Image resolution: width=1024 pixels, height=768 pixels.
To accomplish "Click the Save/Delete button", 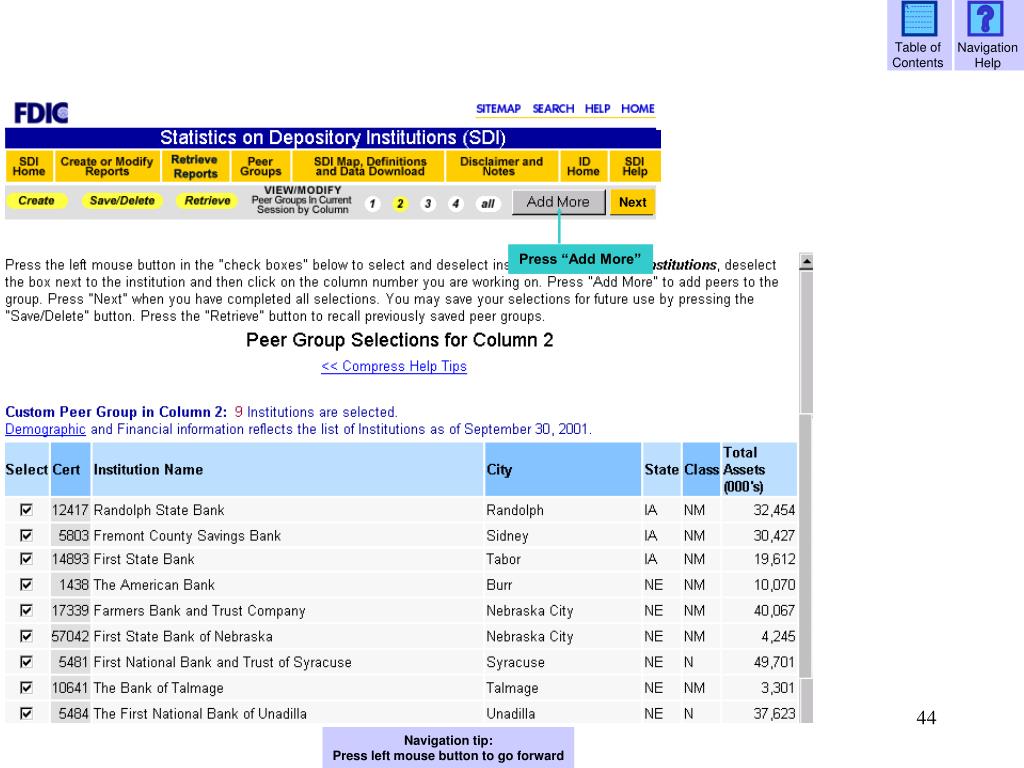I will click(x=122, y=200).
